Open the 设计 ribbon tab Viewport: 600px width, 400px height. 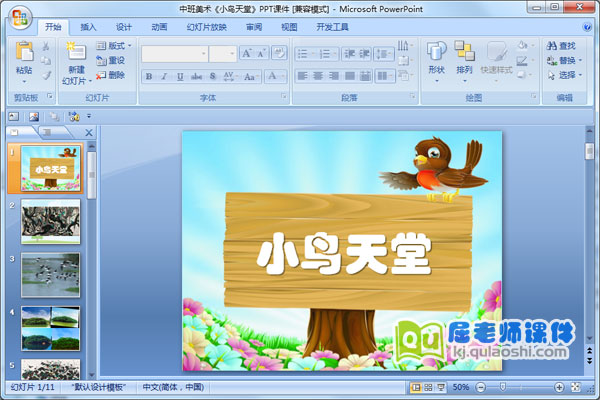(124, 27)
